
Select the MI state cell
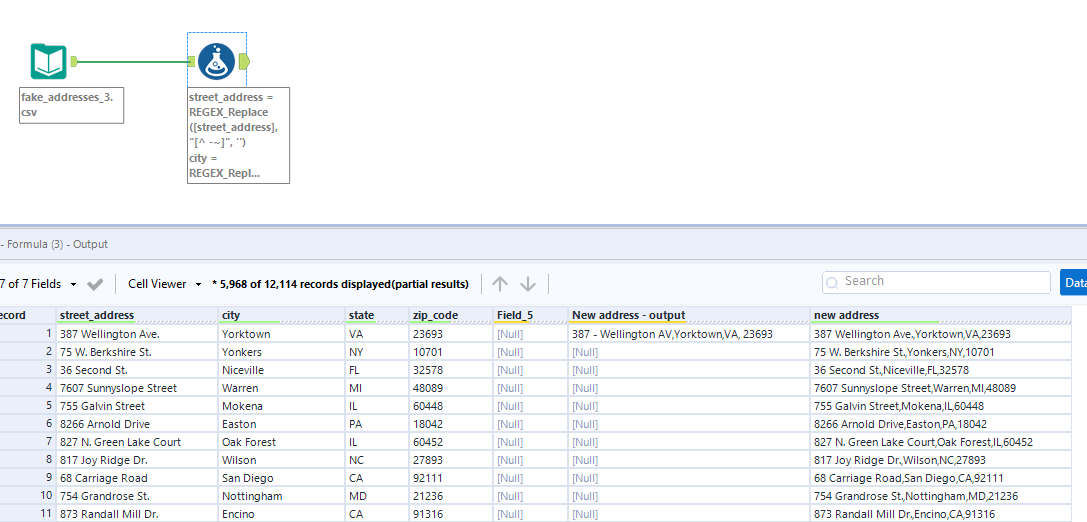[x=377, y=388]
